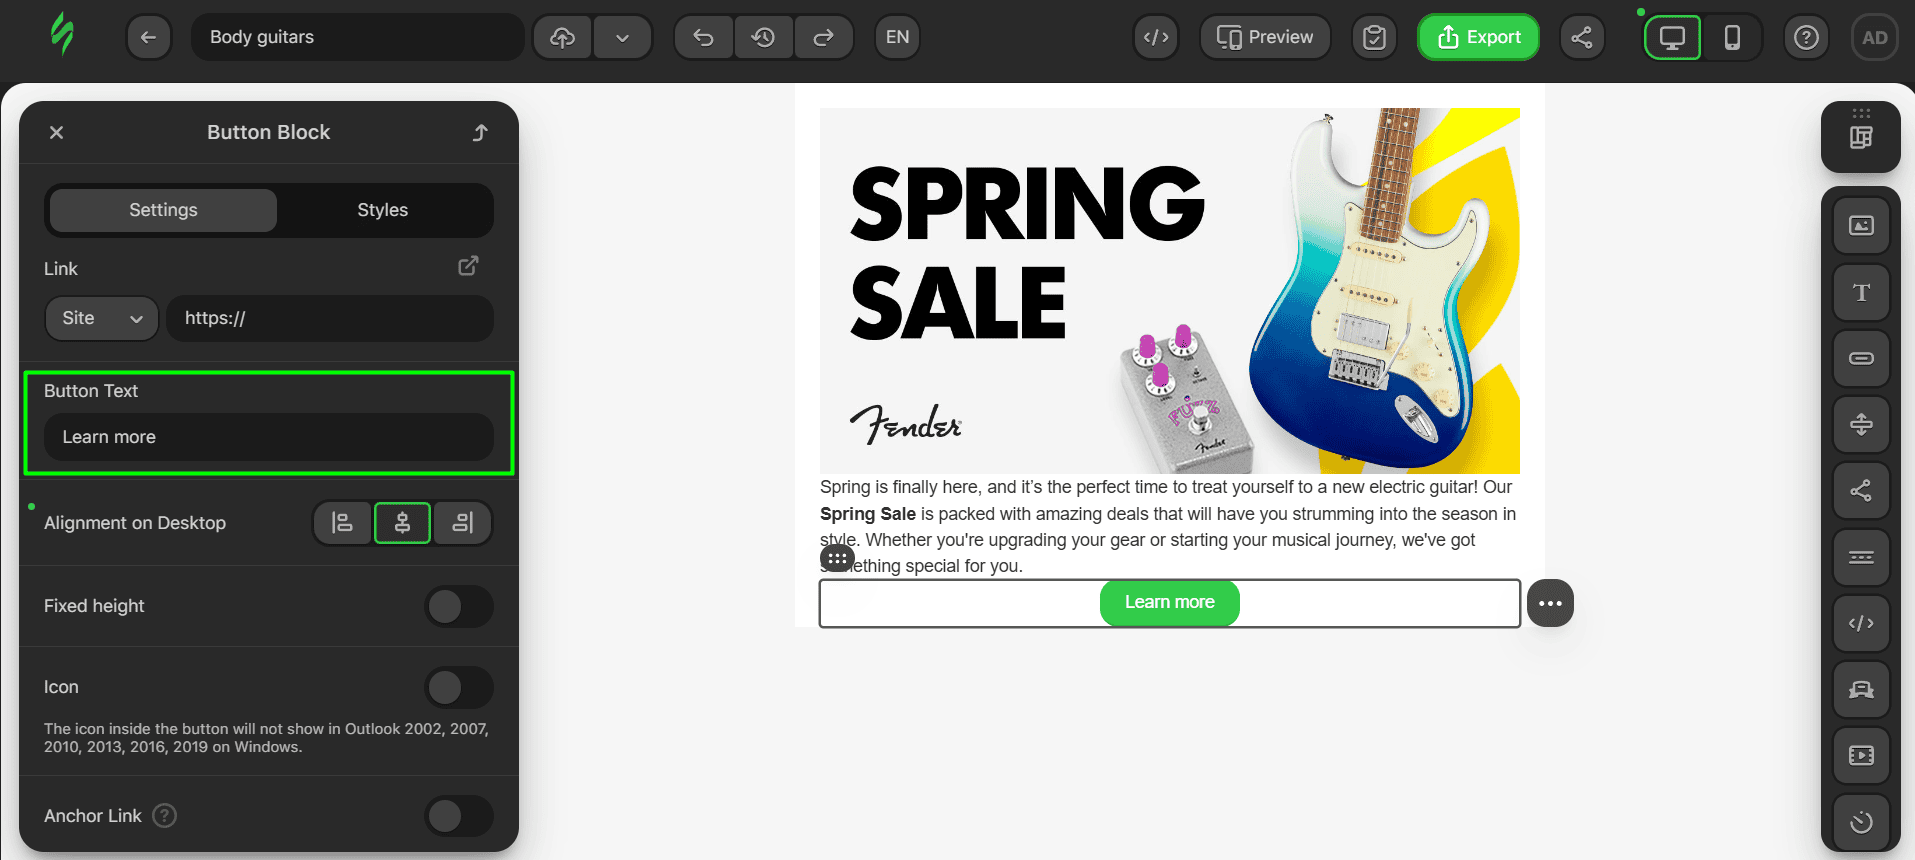Switch to the Styles tab
The width and height of the screenshot is (1915, 860).
point(383,210)
